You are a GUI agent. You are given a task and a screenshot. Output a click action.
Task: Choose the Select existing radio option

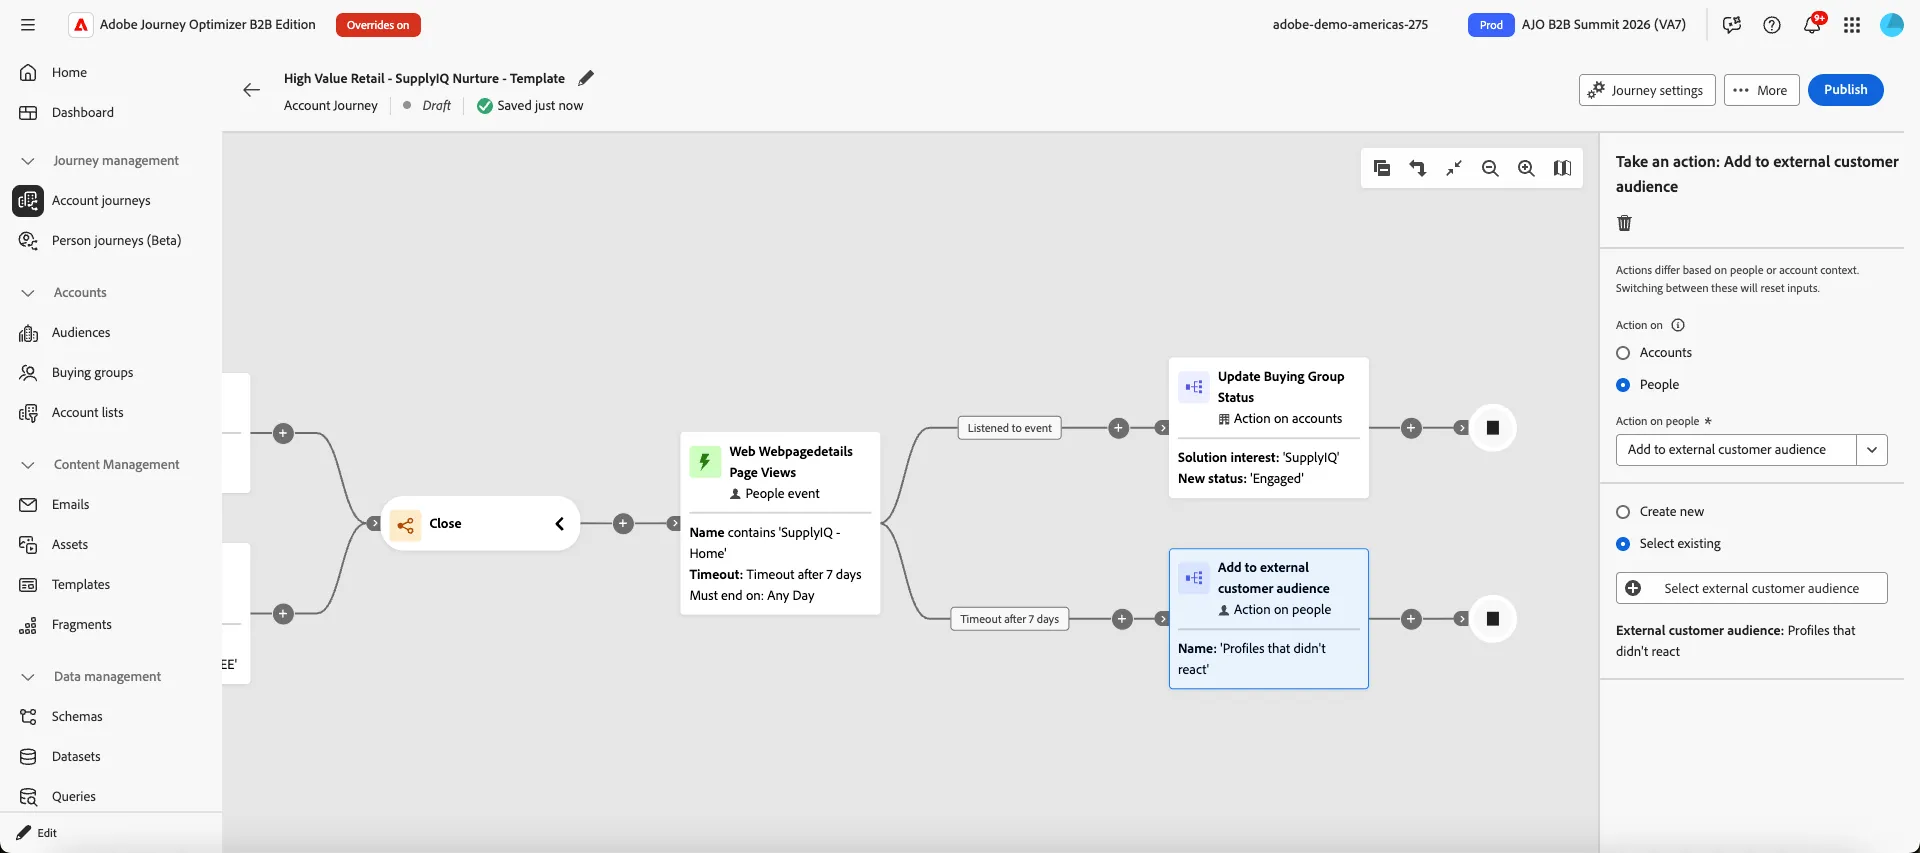(1623, 544)
